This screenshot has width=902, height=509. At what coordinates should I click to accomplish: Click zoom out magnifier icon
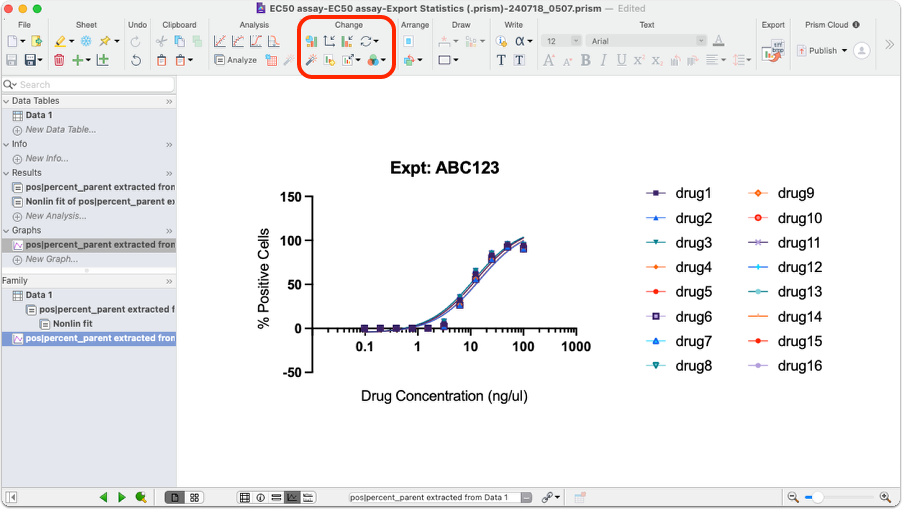click(x=793, y=497)
